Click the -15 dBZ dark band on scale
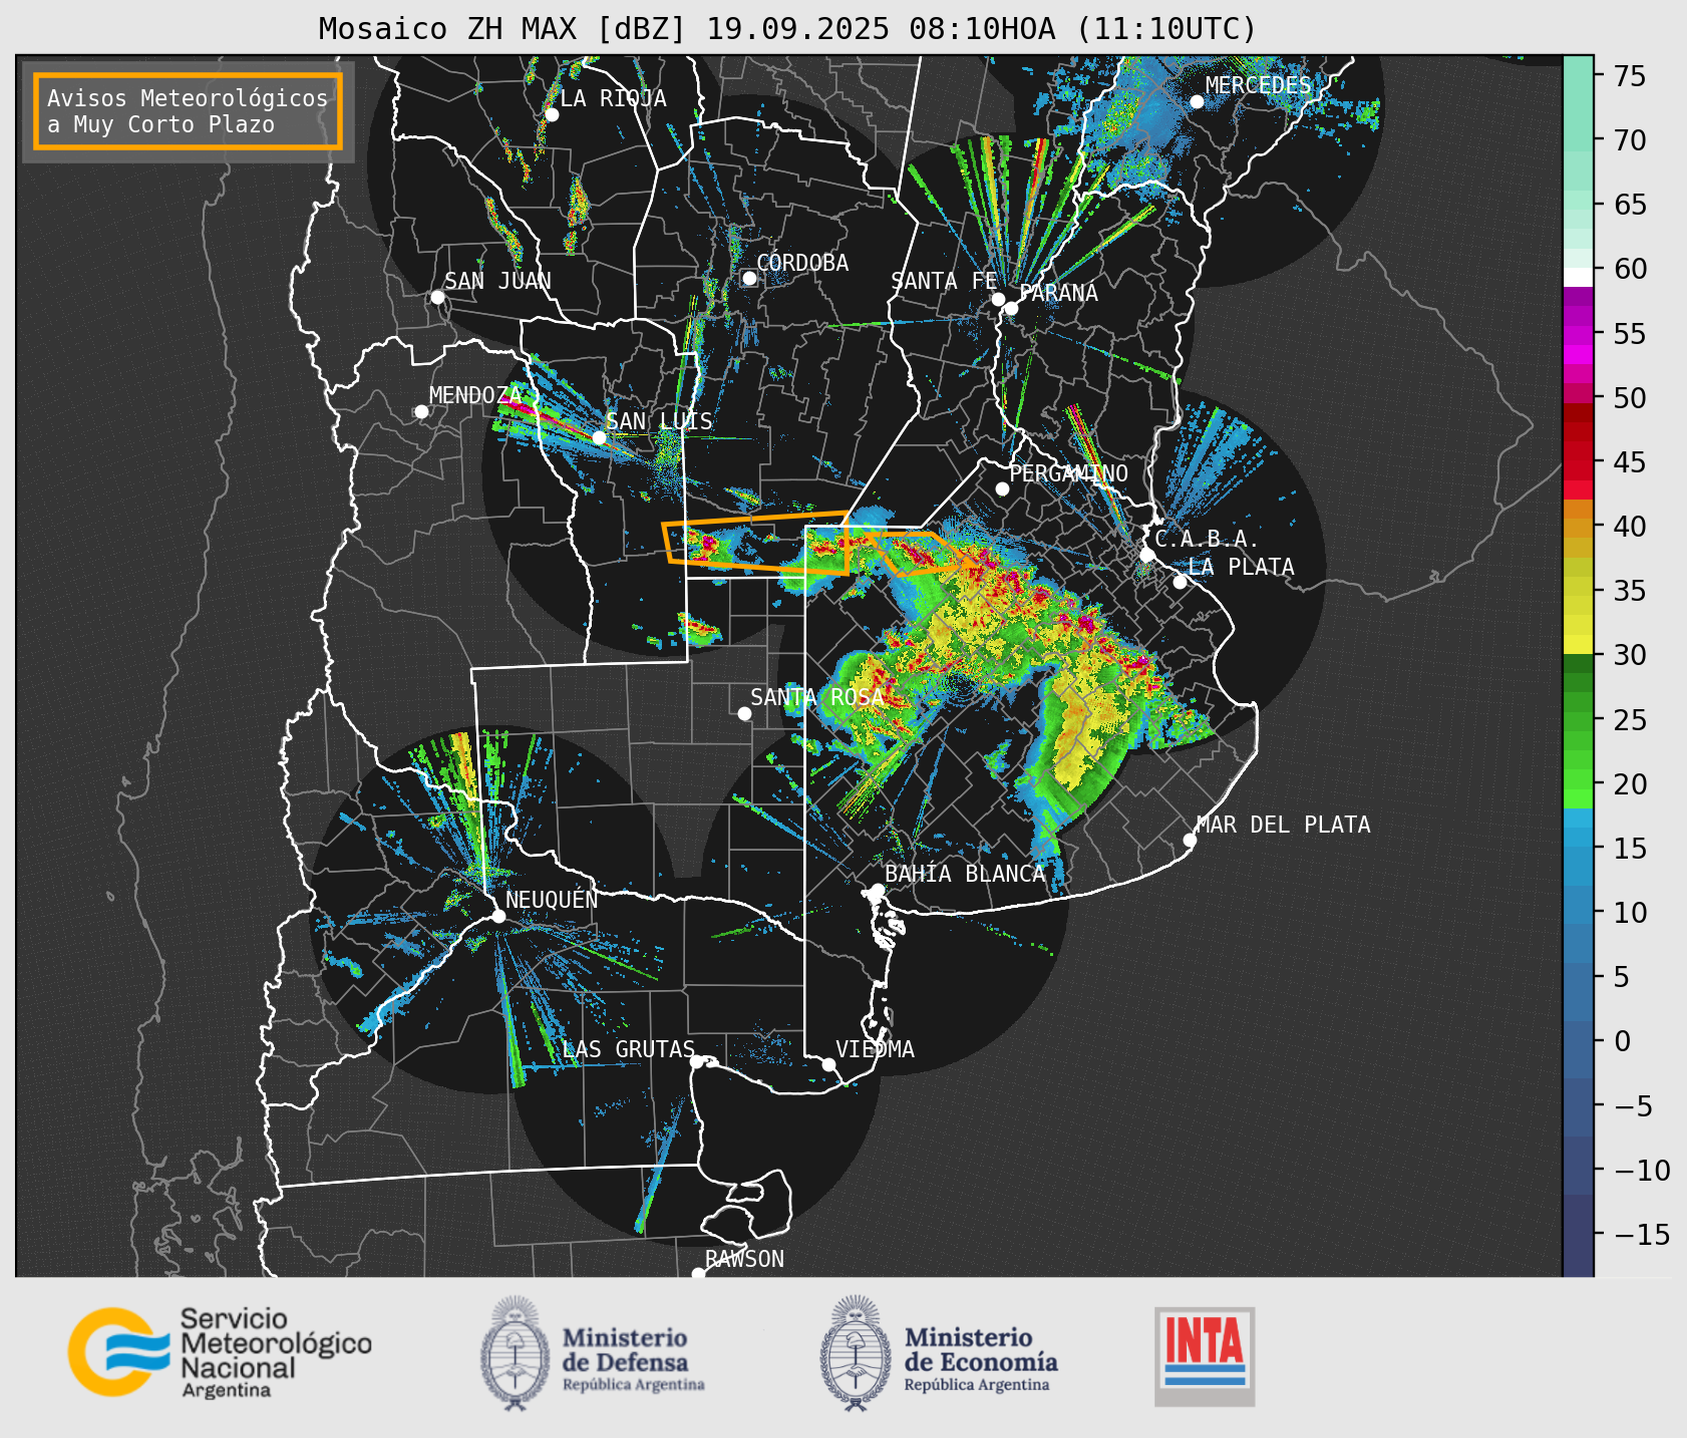This screenshot has height=1438, width=1687. point(1578,1234)
